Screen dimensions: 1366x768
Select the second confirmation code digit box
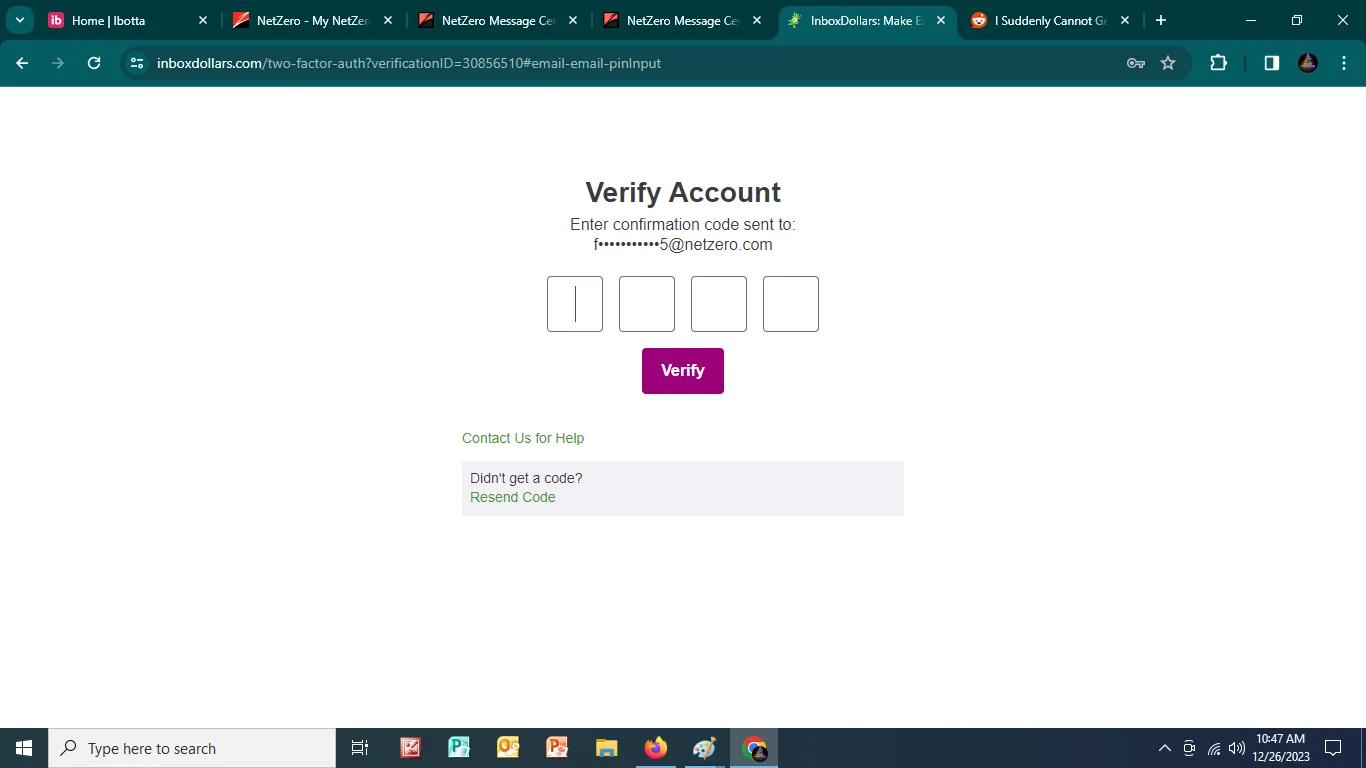[647, 304]
